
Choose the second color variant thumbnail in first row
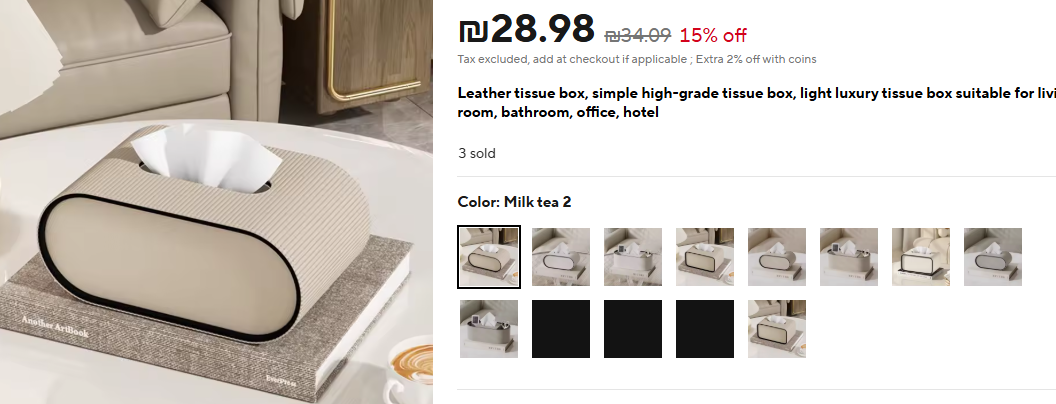[x=561, y=257]
